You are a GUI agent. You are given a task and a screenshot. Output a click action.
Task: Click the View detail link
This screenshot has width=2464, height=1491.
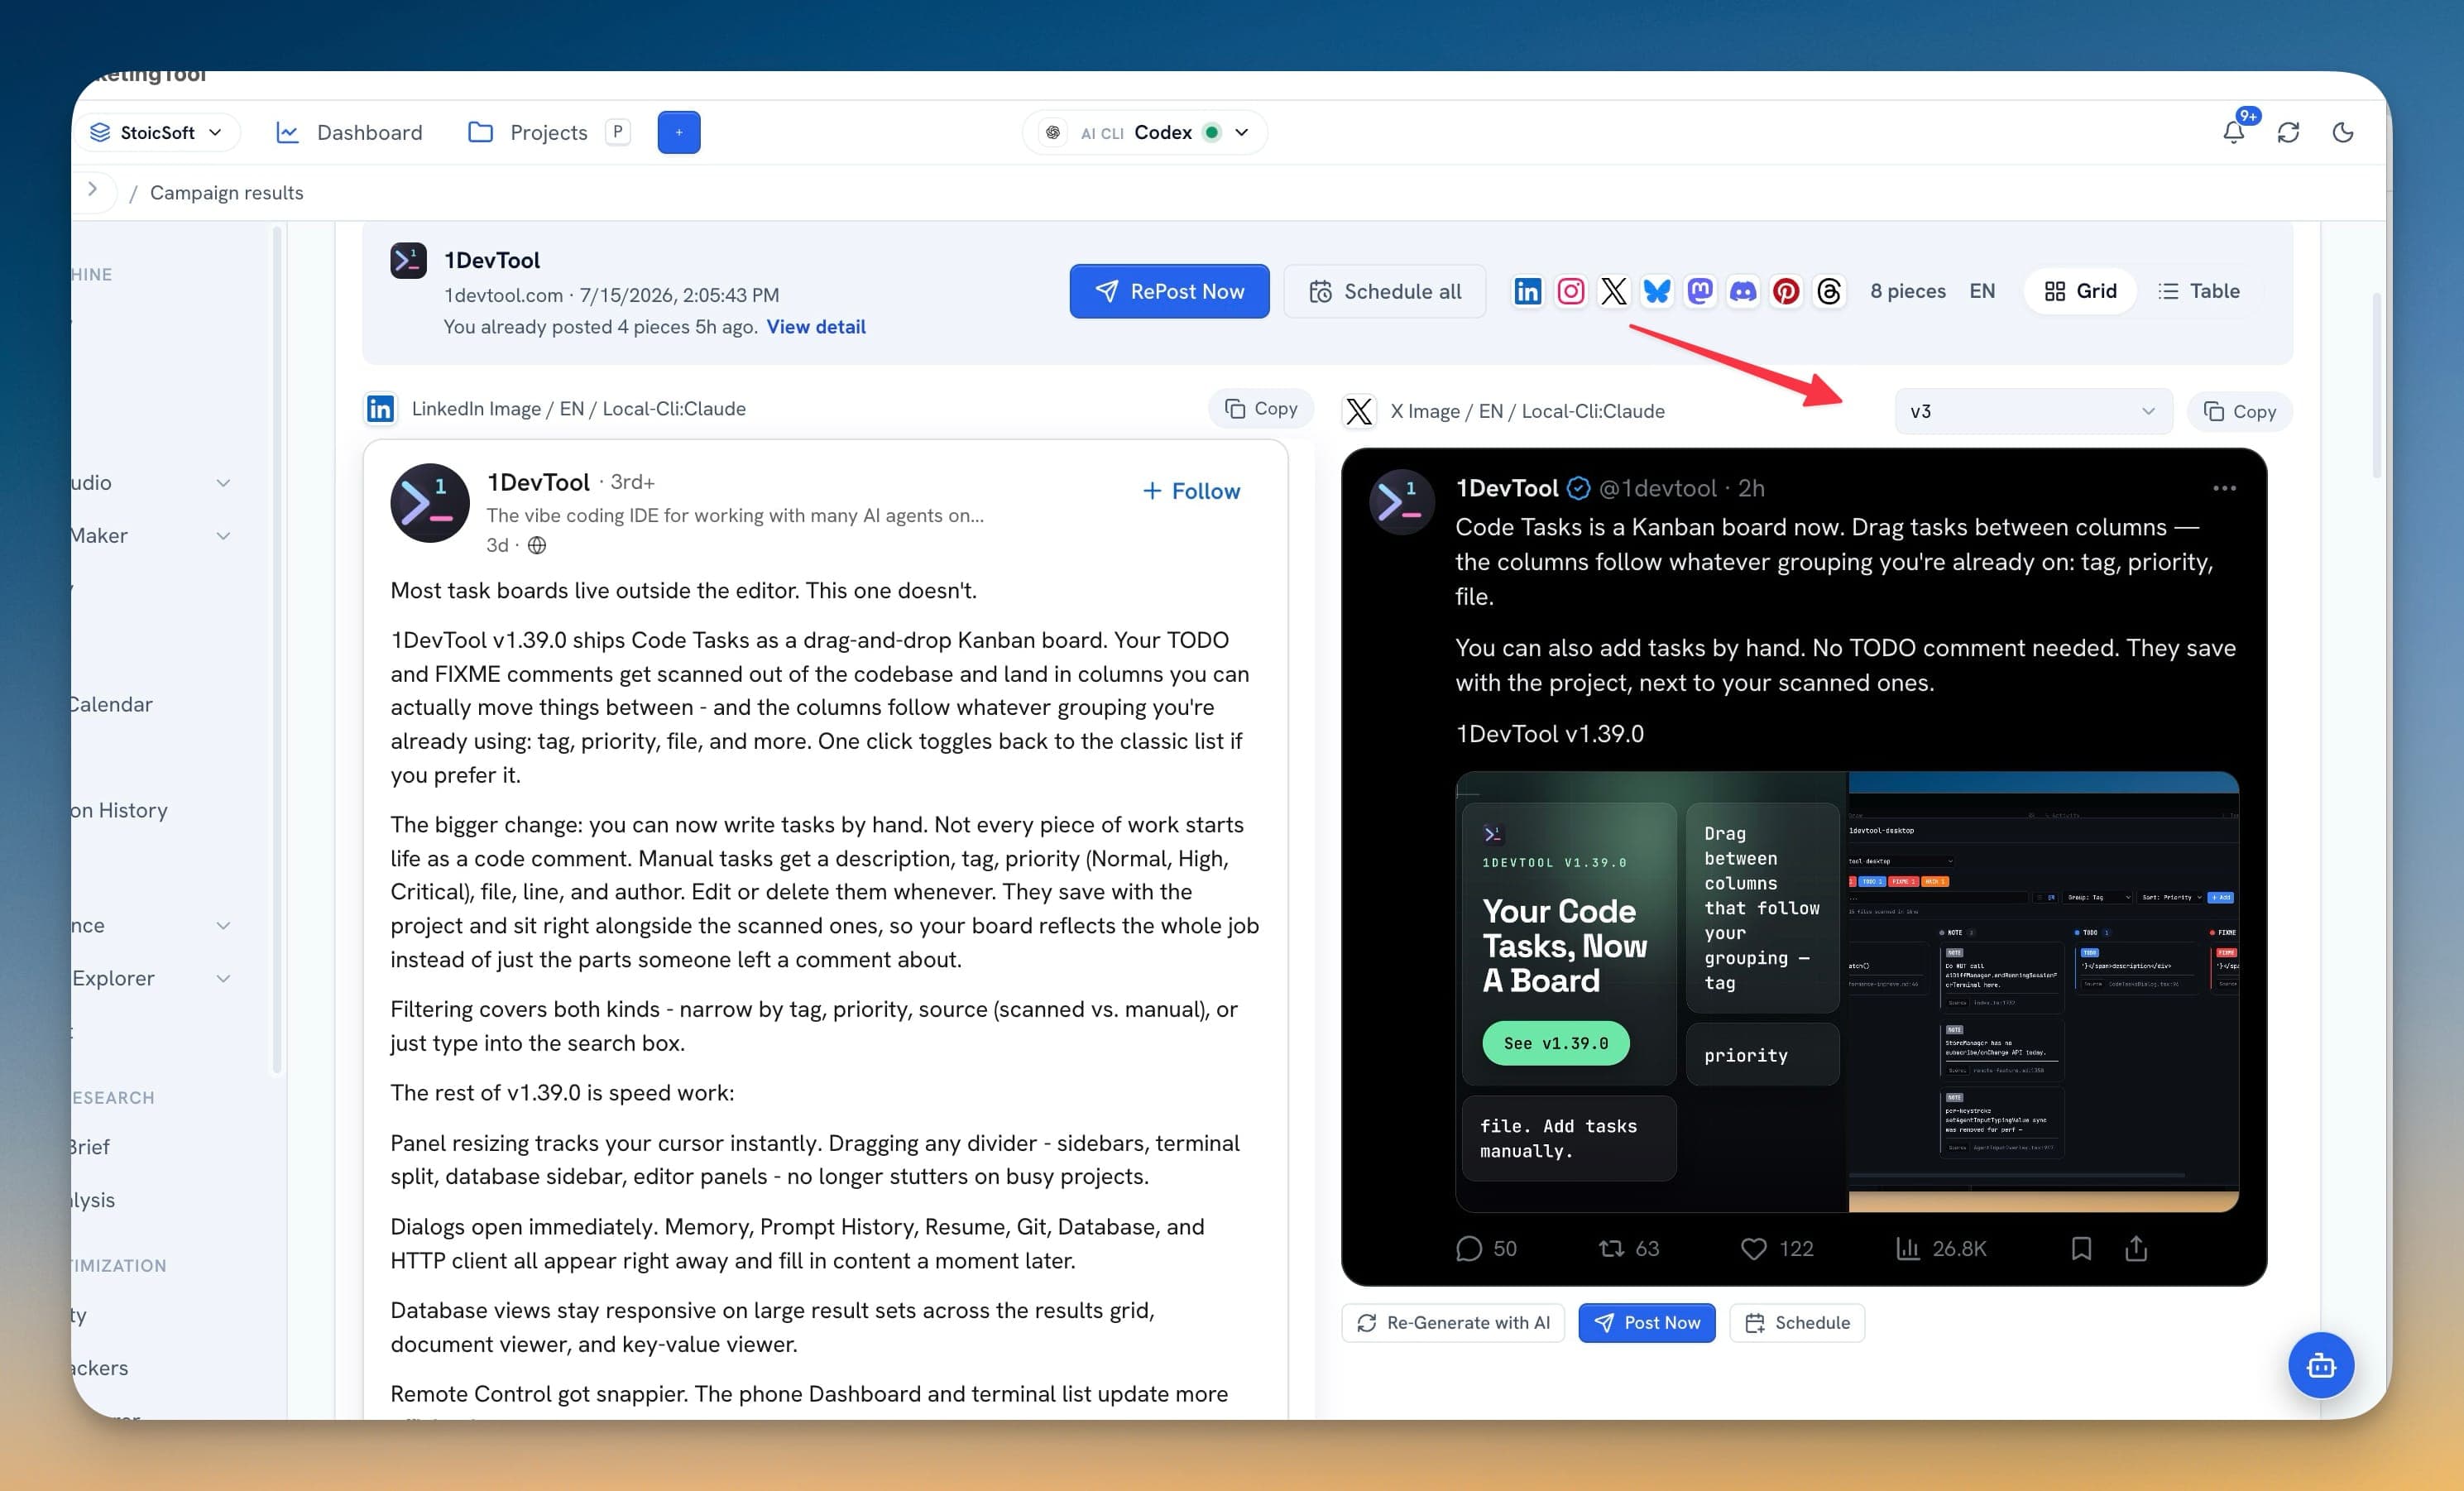[816, 327]
